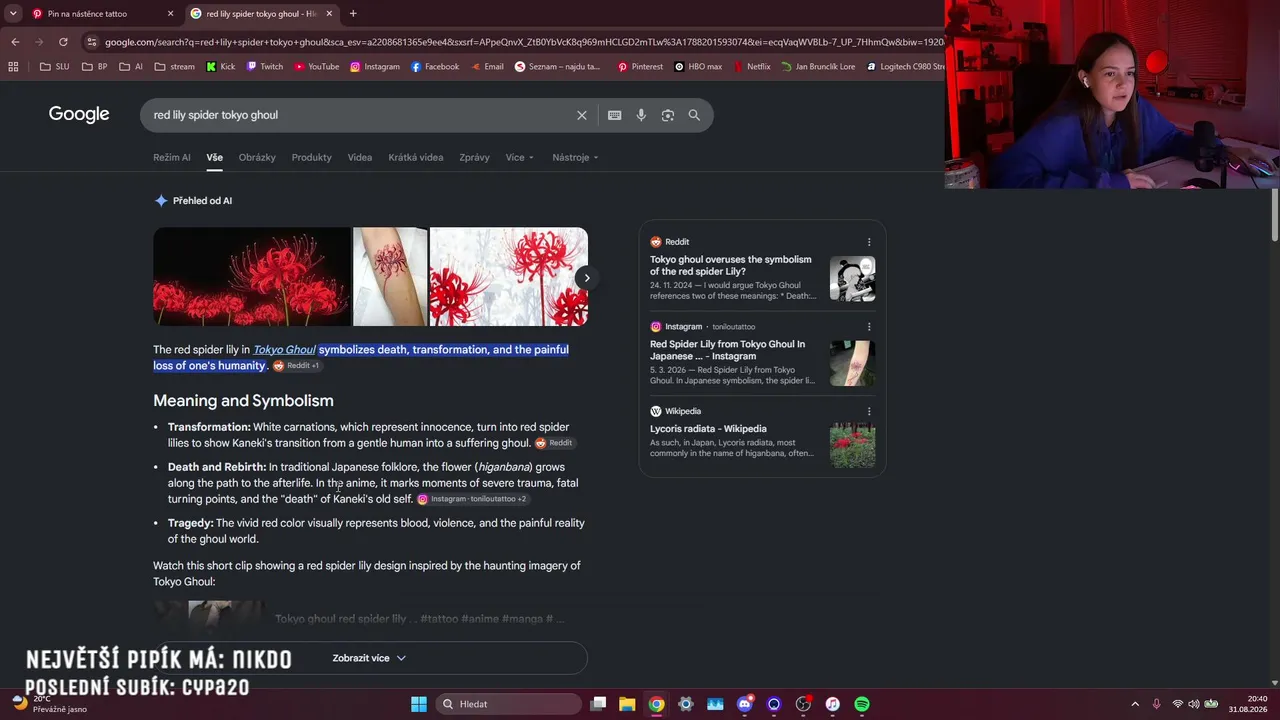Expand AI overview with Zobrazit více
Viewport: 1280px width, 720px height.
coord(370,658)
